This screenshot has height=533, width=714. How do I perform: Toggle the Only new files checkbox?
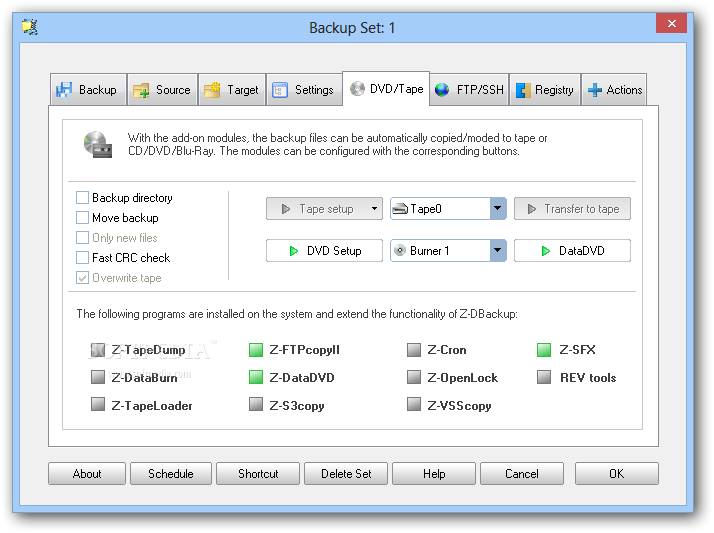(82, 238)
